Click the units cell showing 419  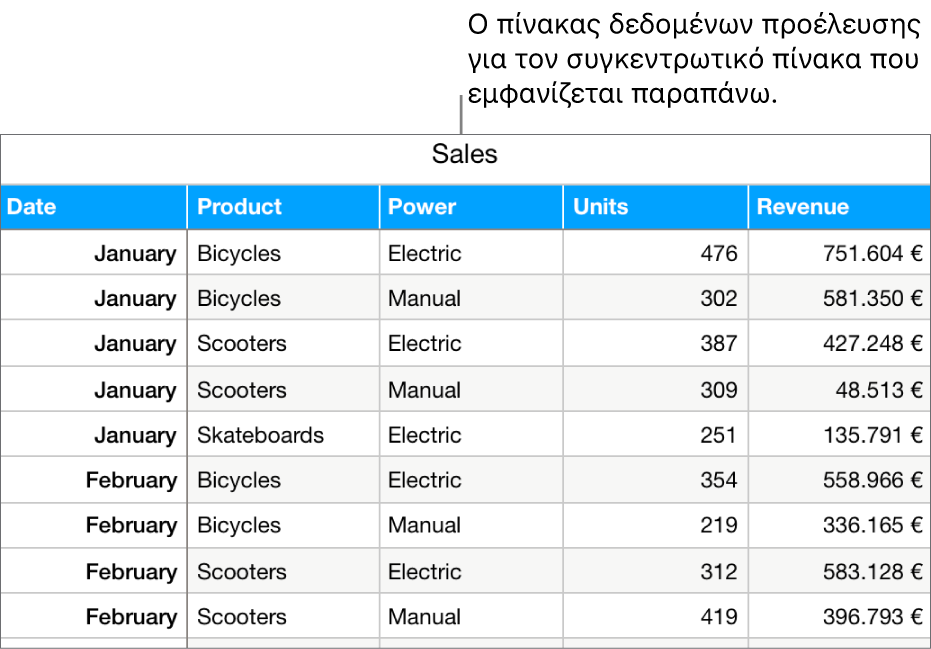(718, 617)
